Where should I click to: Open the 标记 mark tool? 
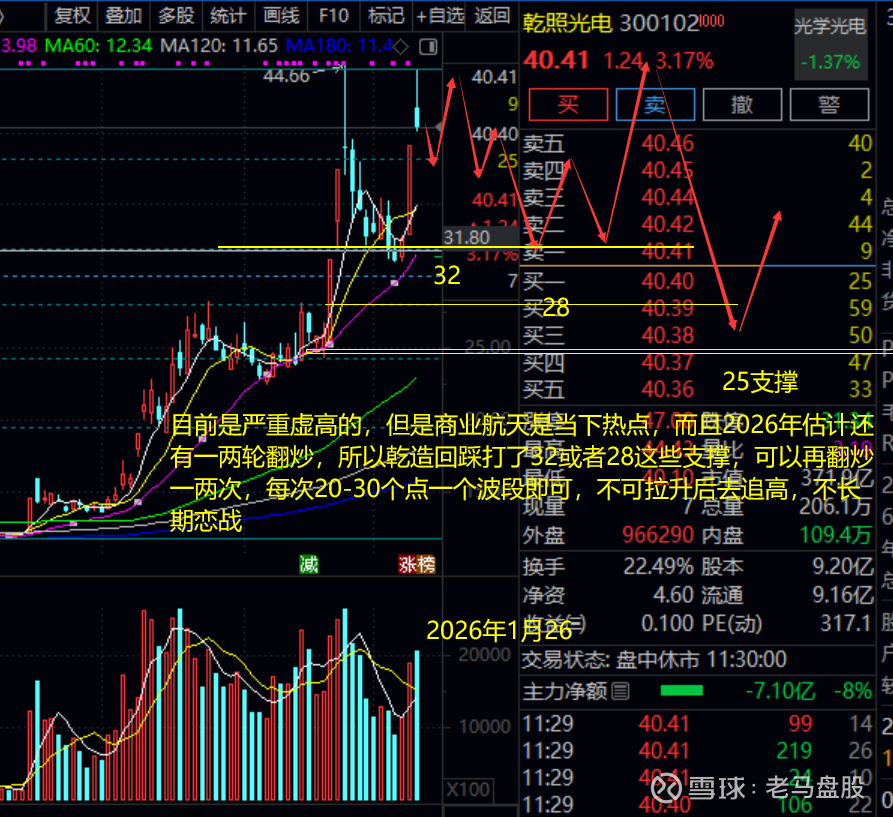(x=386, y=15)
